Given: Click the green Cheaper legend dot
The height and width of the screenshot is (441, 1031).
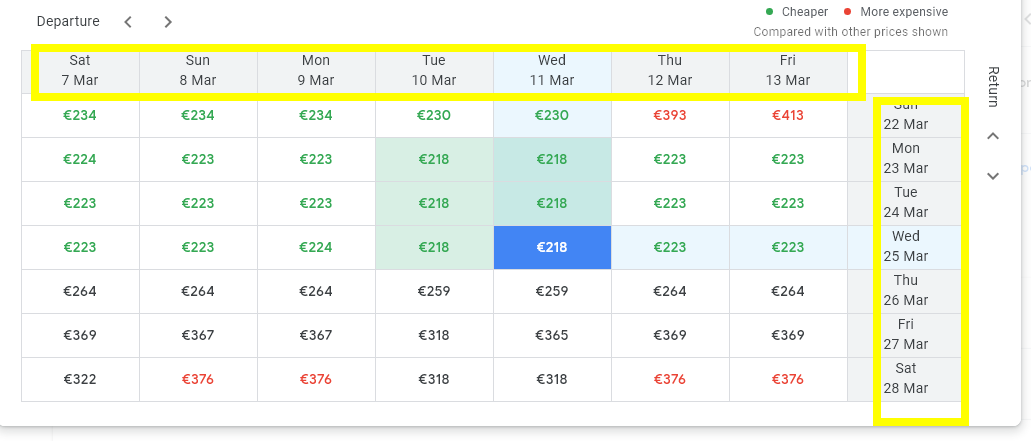Looking at the screenshot, I should pyautogui.click(x=769, y=12).
